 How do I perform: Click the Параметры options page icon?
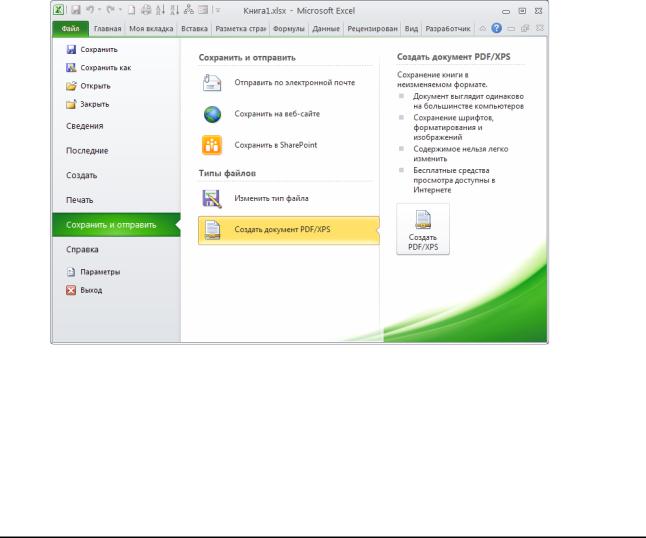(71, 272)
